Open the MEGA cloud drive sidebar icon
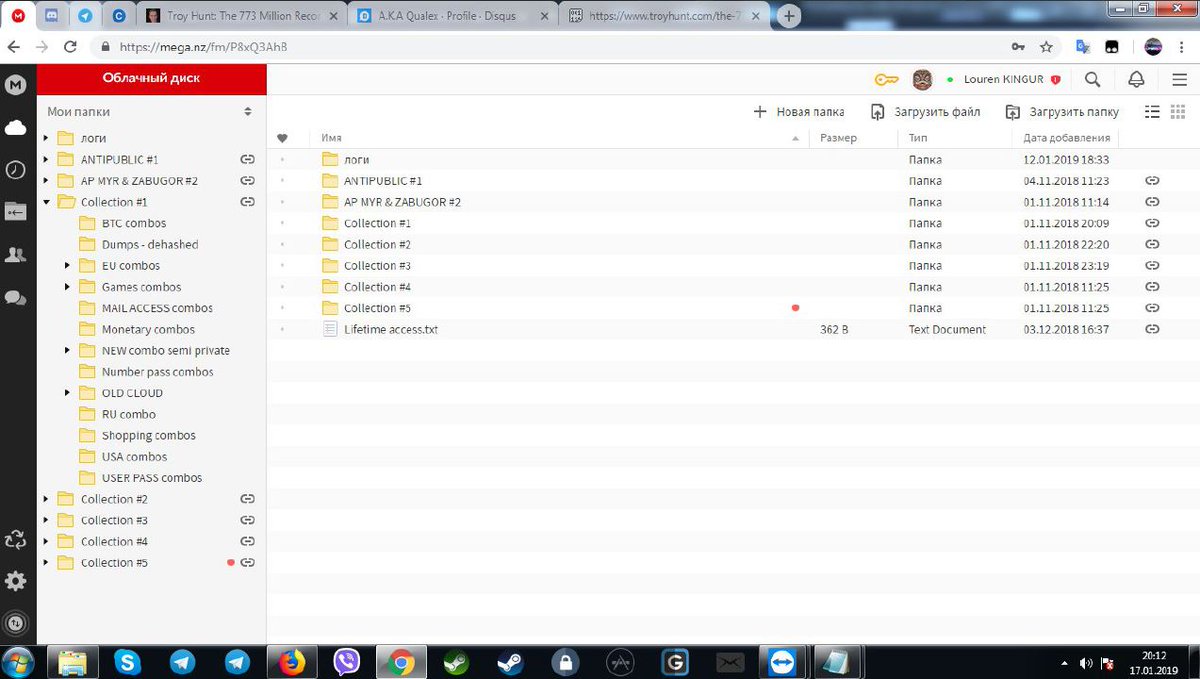 click(x=16, y=127)
